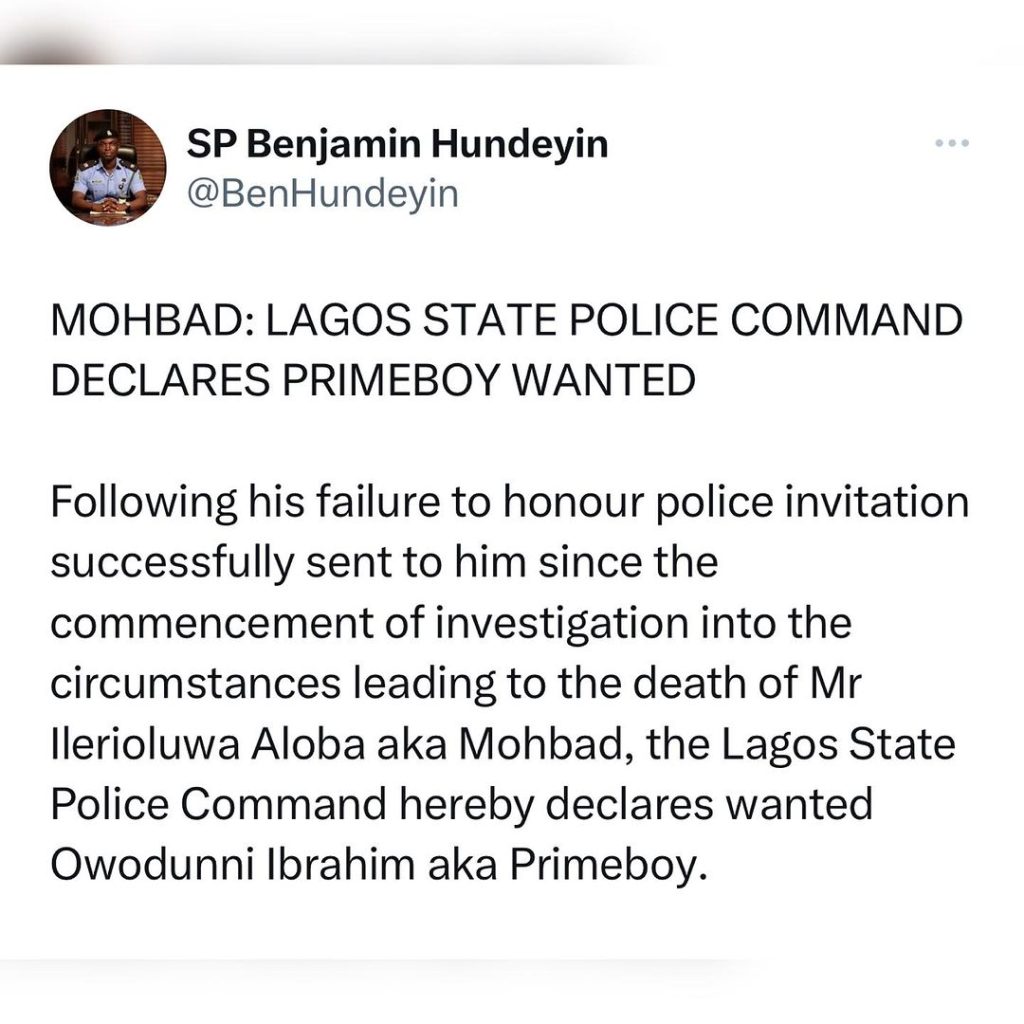Image resolution: width=1024 pixels, height=1024 pixels.
Task: Open SP Benjamin Hundeyin's profile picture
Action: [x=108, y=167]
